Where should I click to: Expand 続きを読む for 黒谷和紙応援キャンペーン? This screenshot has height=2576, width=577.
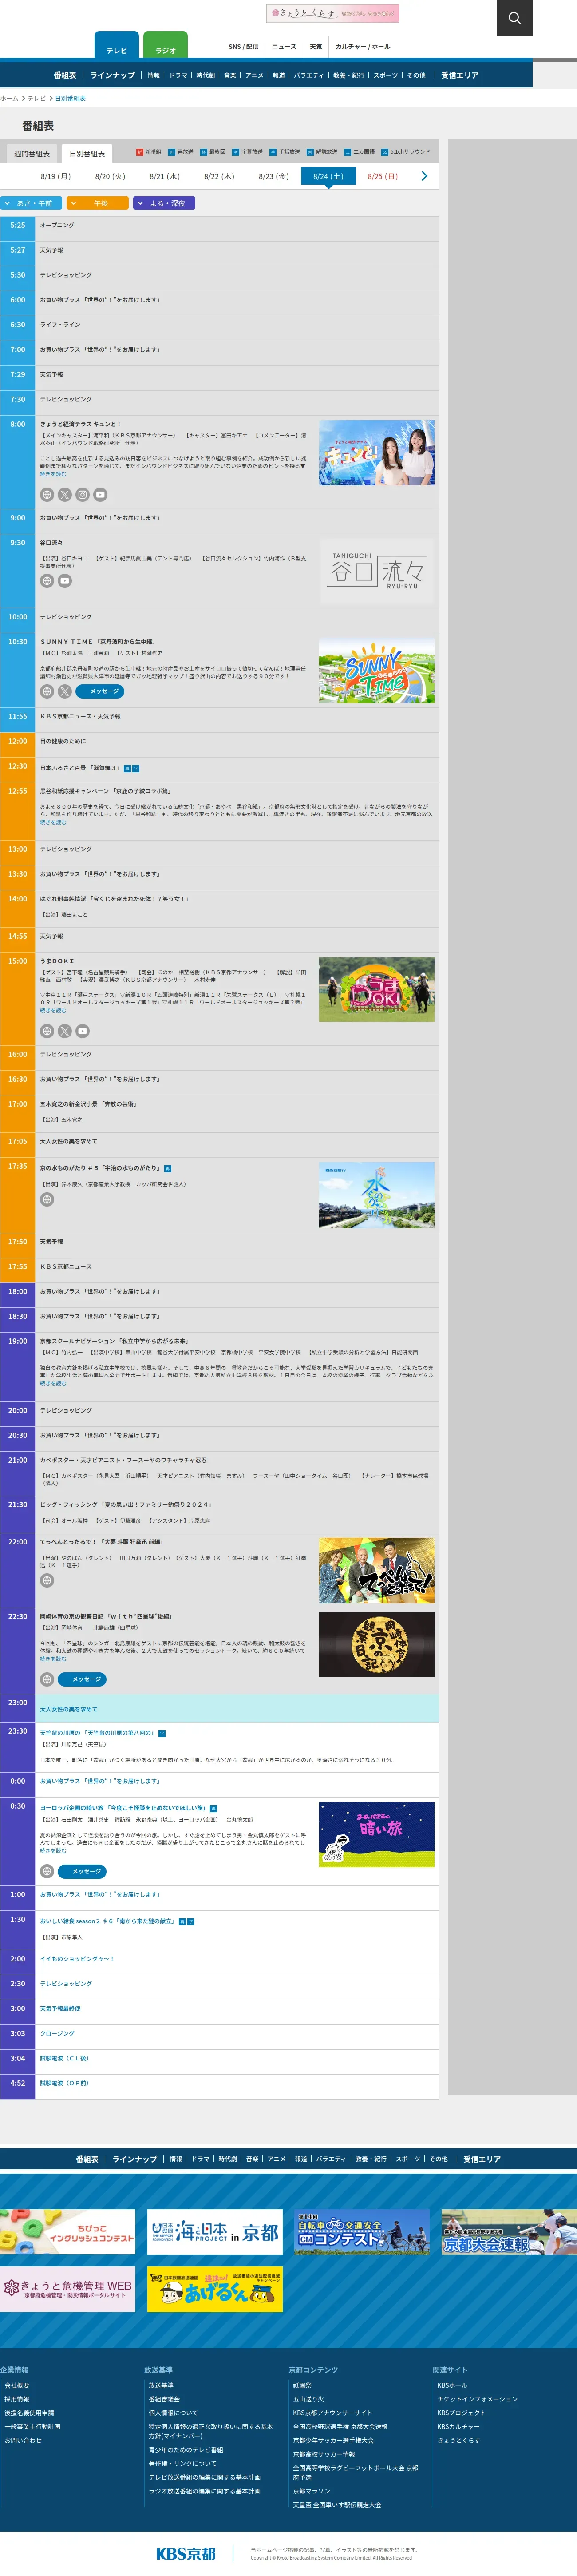click(53, 822)
